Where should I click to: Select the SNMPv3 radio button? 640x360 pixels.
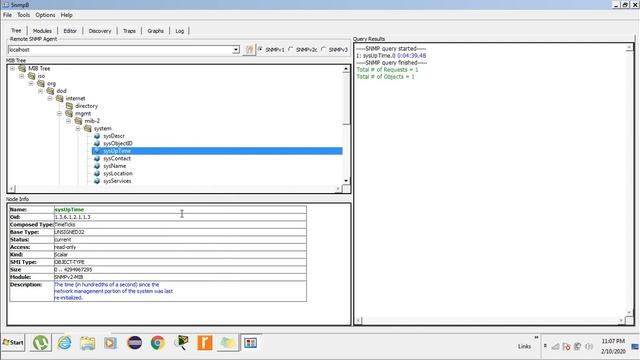tap(324, 49)
